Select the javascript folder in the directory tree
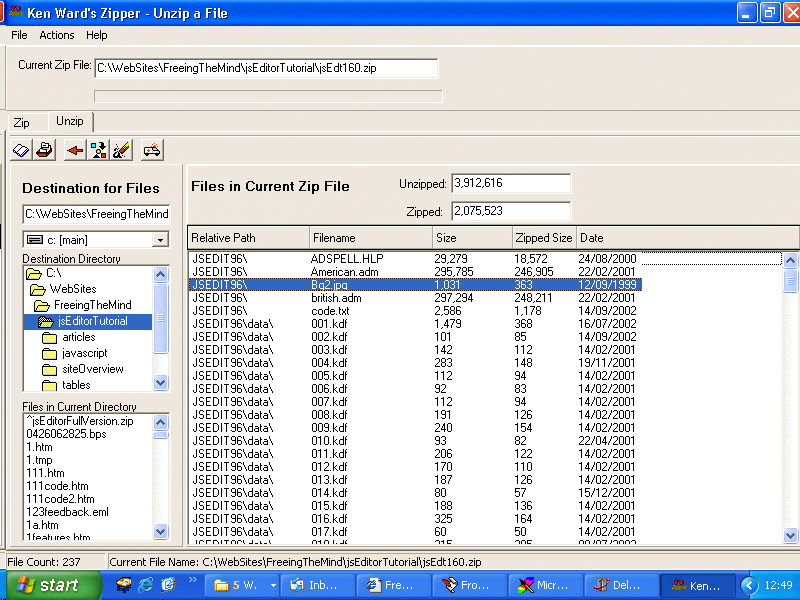800x600 pixels. [84, 352]
